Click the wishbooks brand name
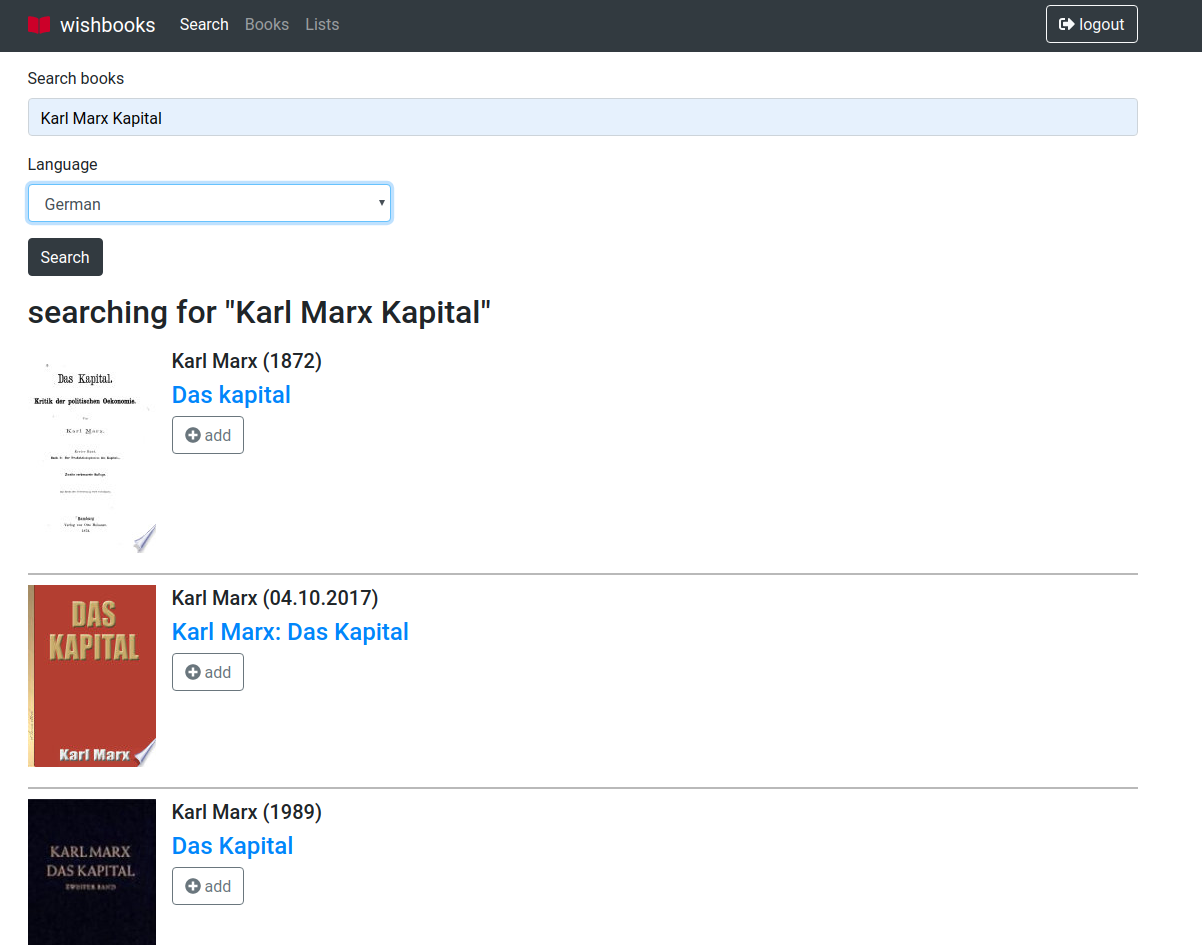This screenshot has height=945, width=1202. coord(107,25)
